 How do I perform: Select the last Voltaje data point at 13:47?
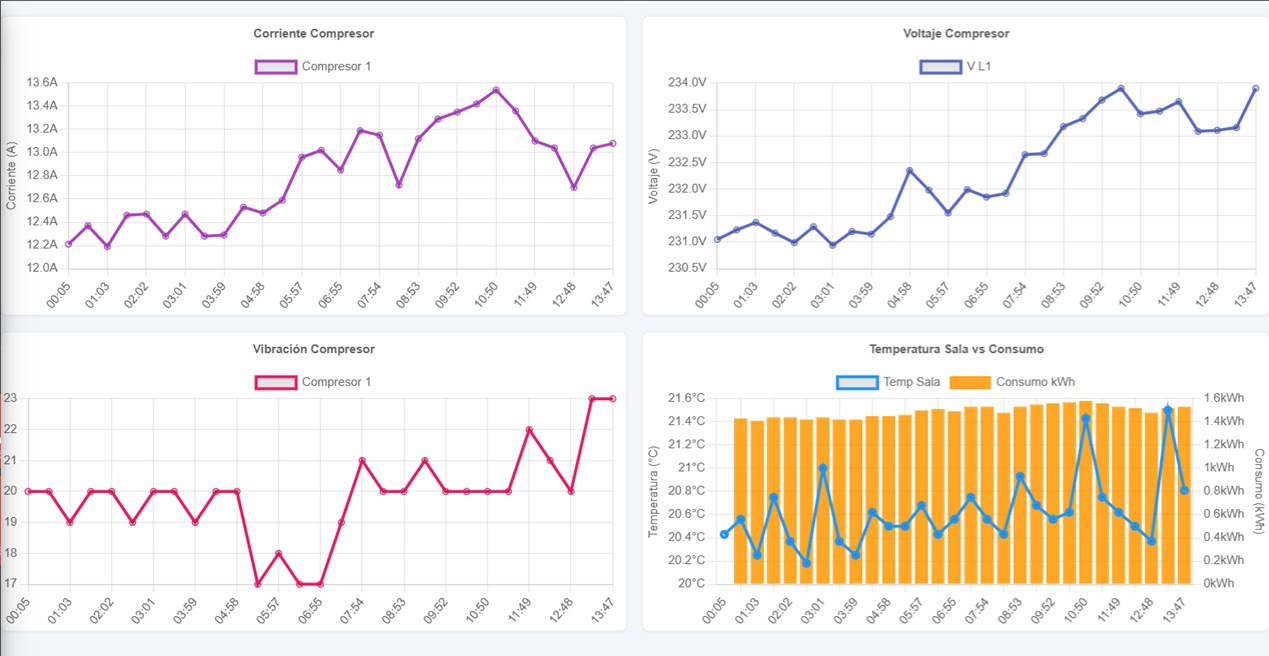[x=1255, y=88]
